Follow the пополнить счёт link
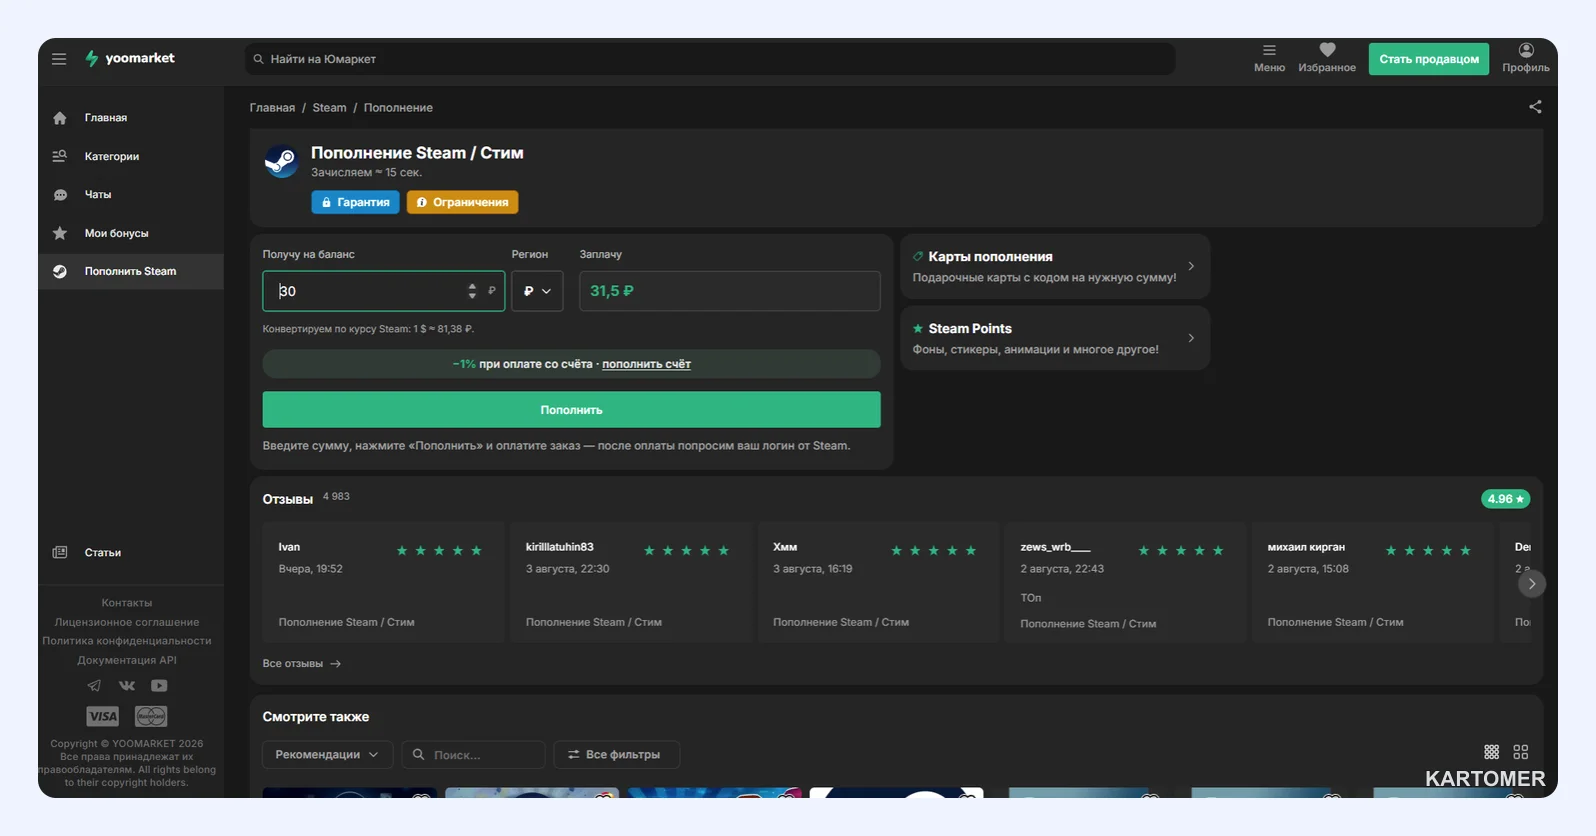This screenshot has height=836, width=1596. tap(646, 364)
